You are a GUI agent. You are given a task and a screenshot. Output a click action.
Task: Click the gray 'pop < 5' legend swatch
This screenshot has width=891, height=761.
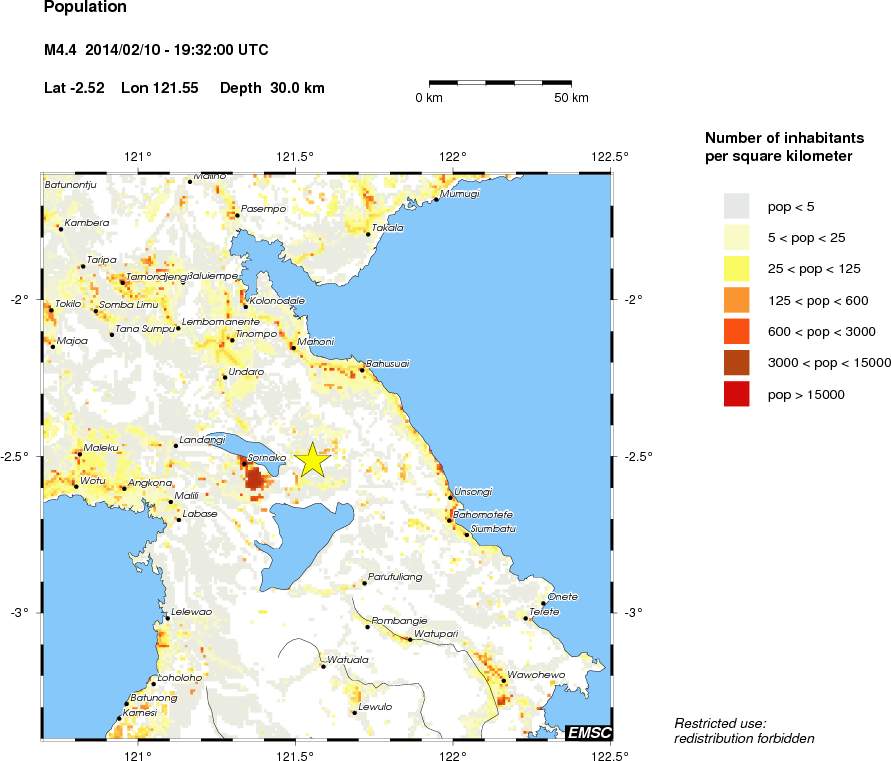[x=736, y=206]
